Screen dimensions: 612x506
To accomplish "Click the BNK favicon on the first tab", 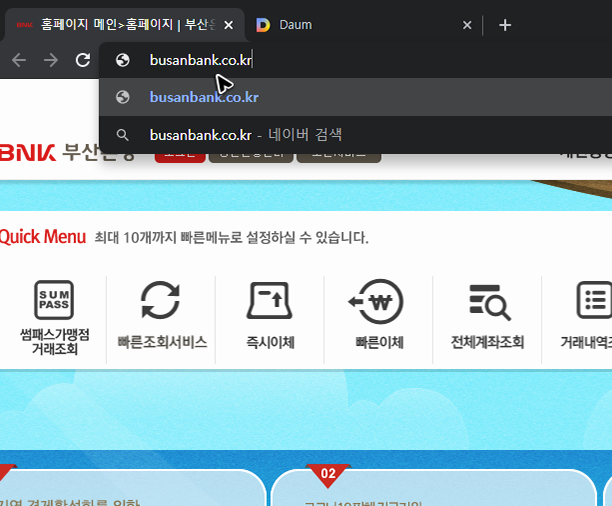I will coord(25,25).
